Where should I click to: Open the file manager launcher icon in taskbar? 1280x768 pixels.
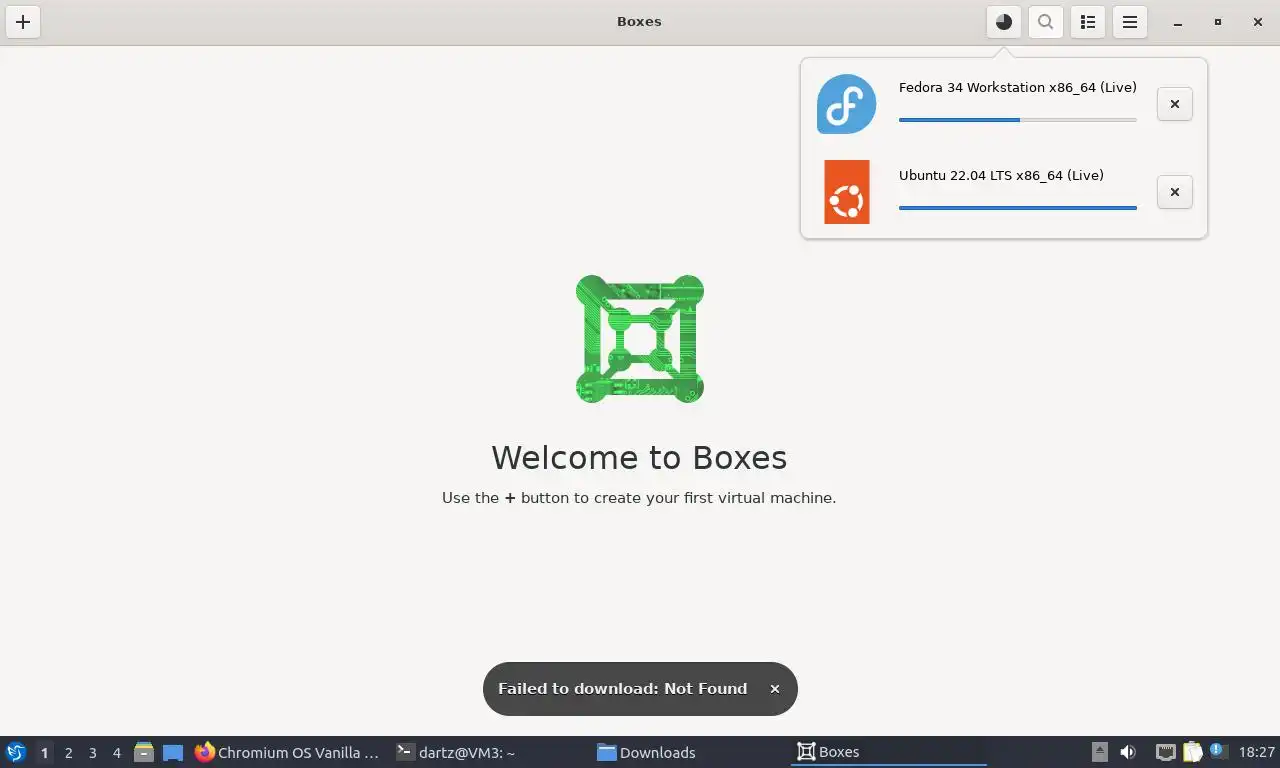pos(144,753)
